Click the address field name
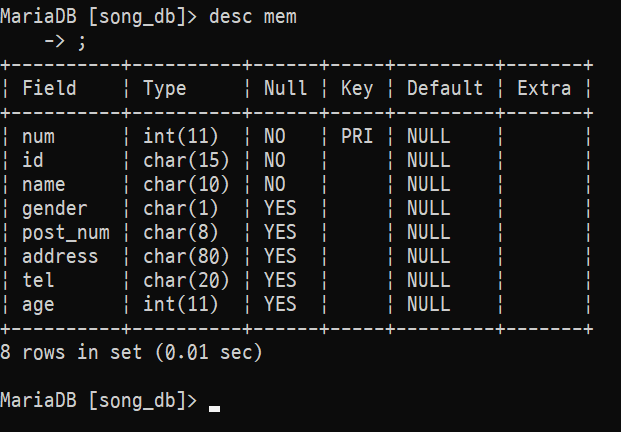 pos(60,256)
